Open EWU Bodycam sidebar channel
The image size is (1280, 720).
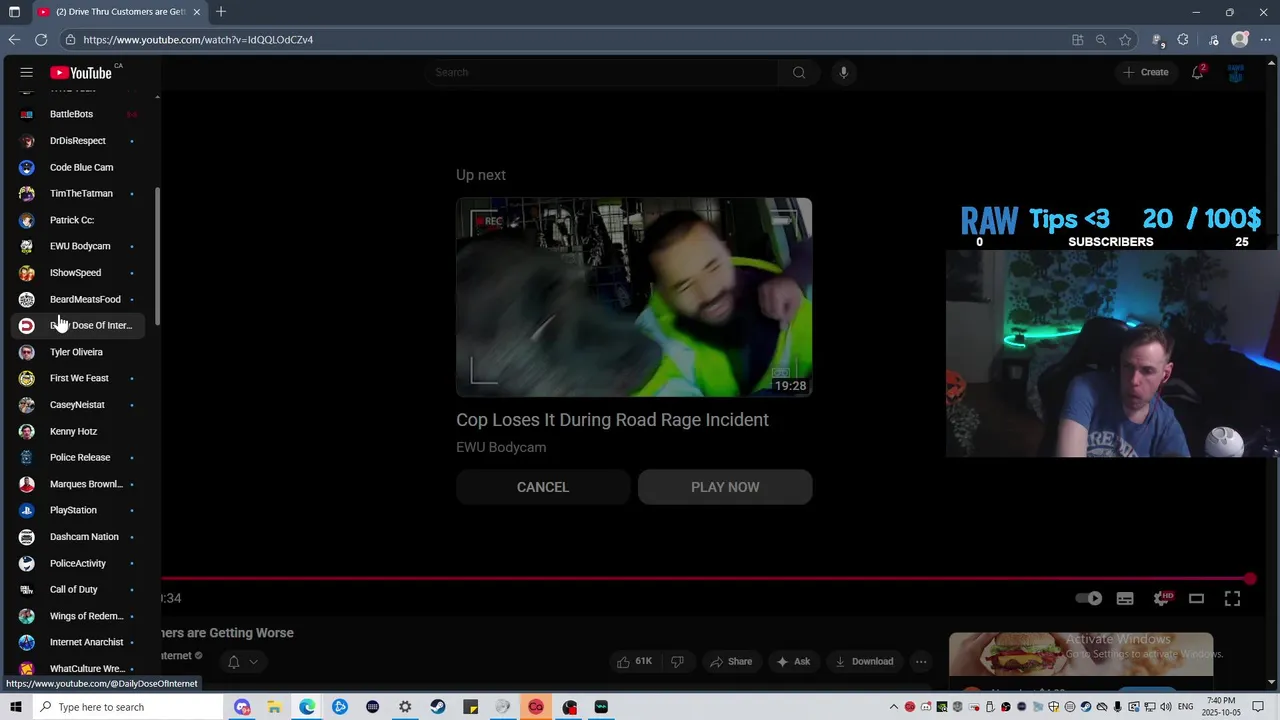[79, 246]
